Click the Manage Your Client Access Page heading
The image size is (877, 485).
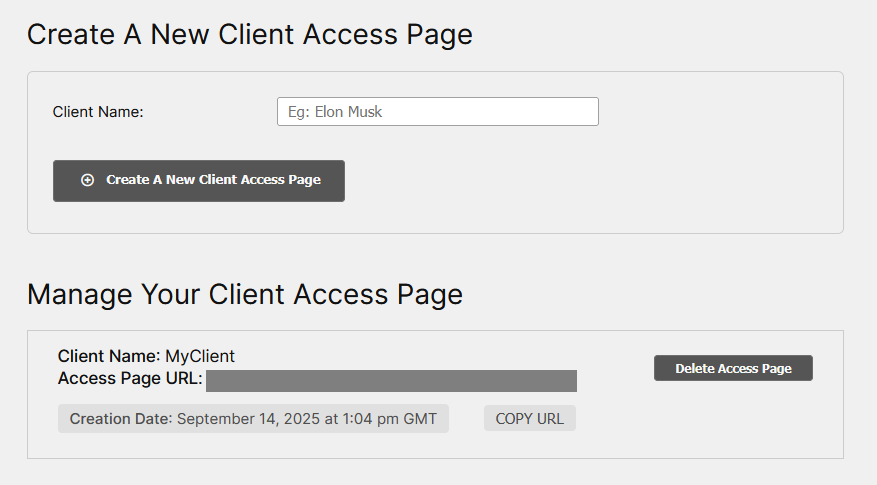[244, 294]
